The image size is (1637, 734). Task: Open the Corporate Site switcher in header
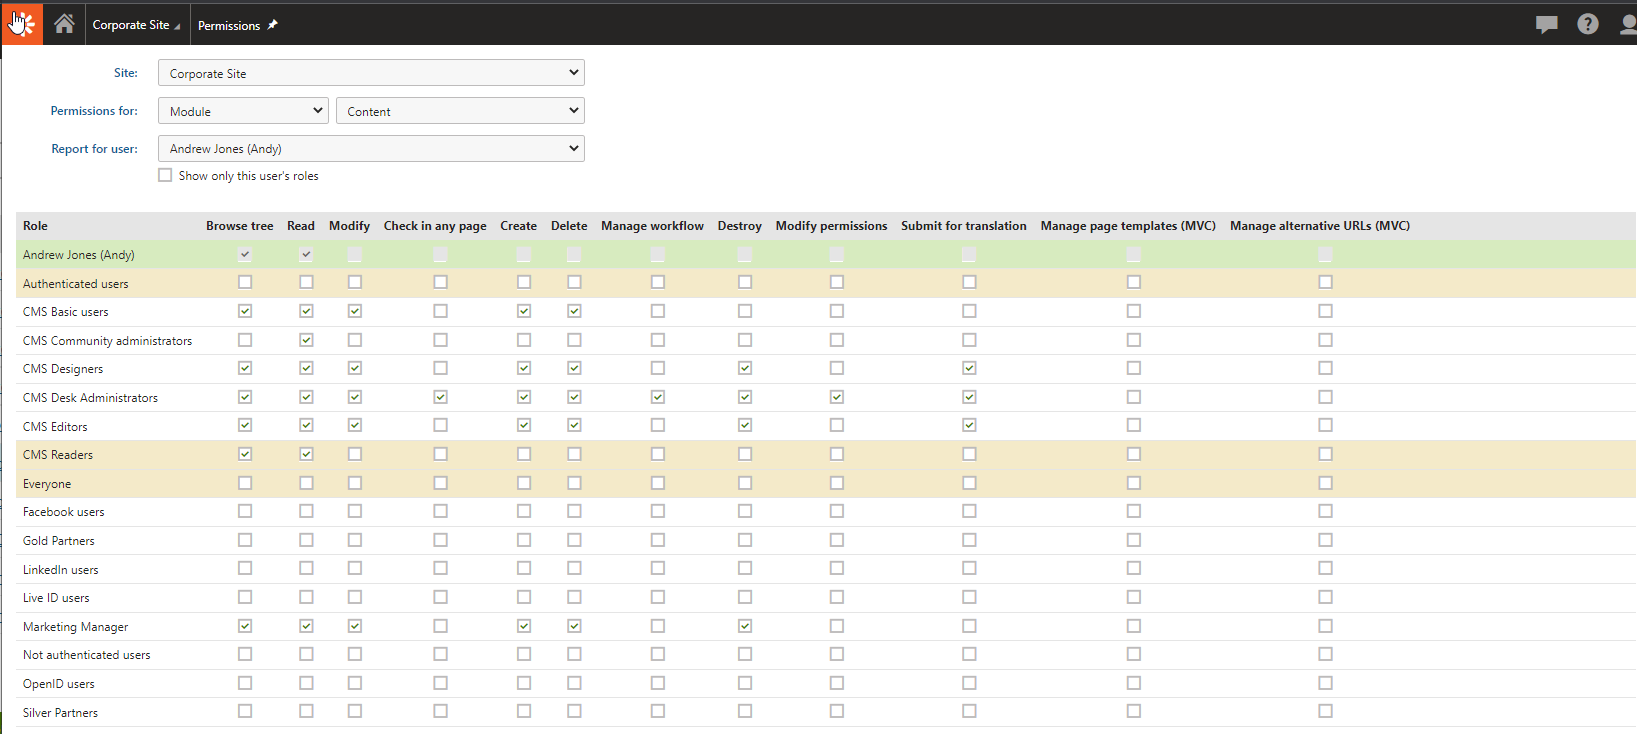click(136, 25)
